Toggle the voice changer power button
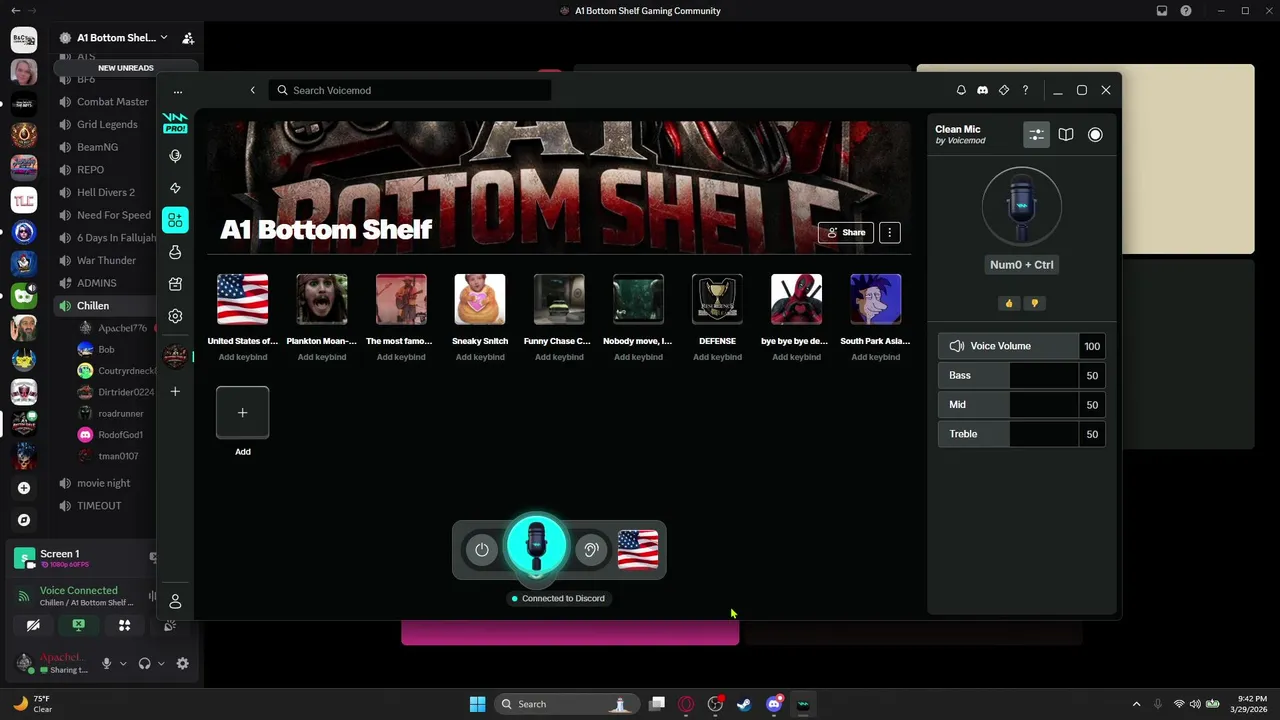Viewport: 1280px width, 720px height. pos(482,550)
